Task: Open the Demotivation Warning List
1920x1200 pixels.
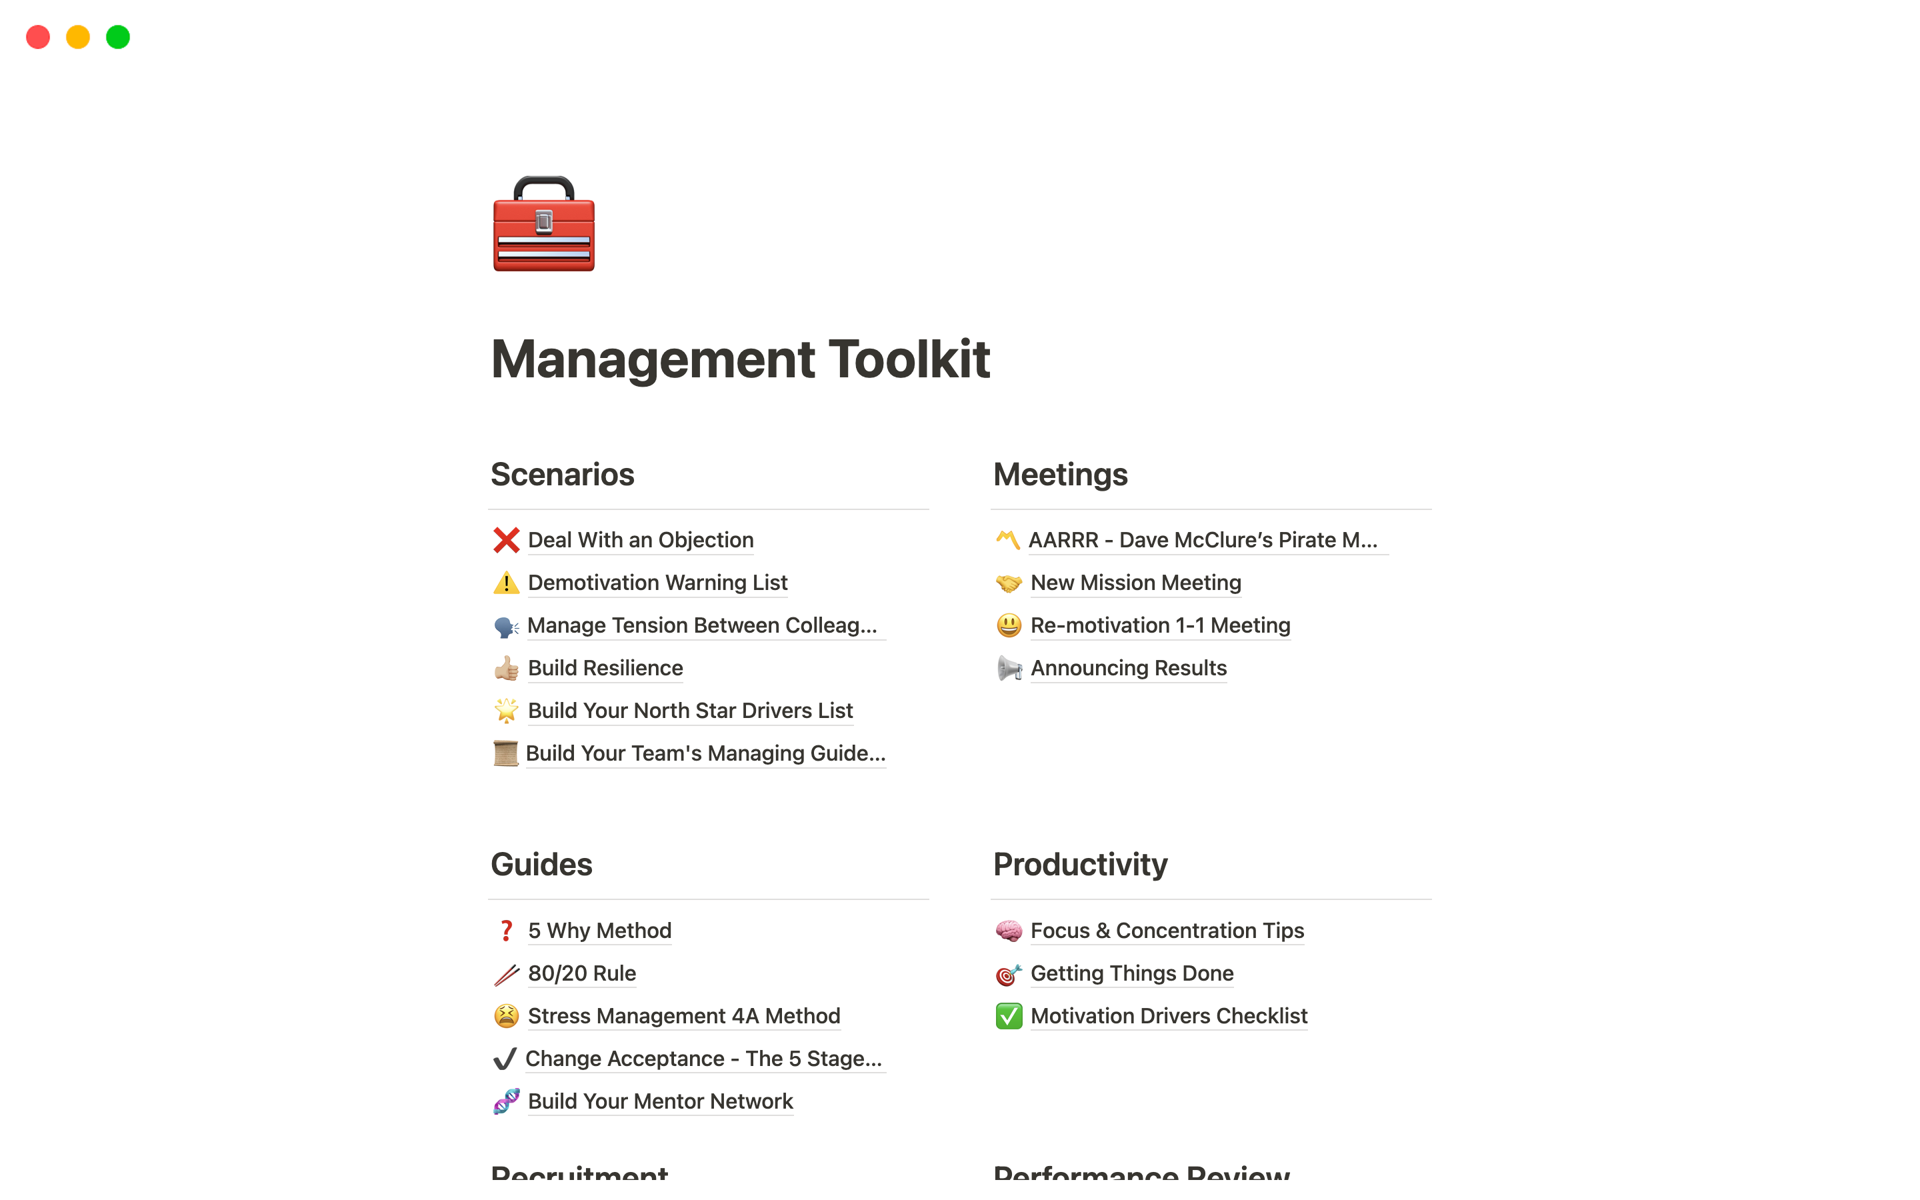Action: (657, 582)
